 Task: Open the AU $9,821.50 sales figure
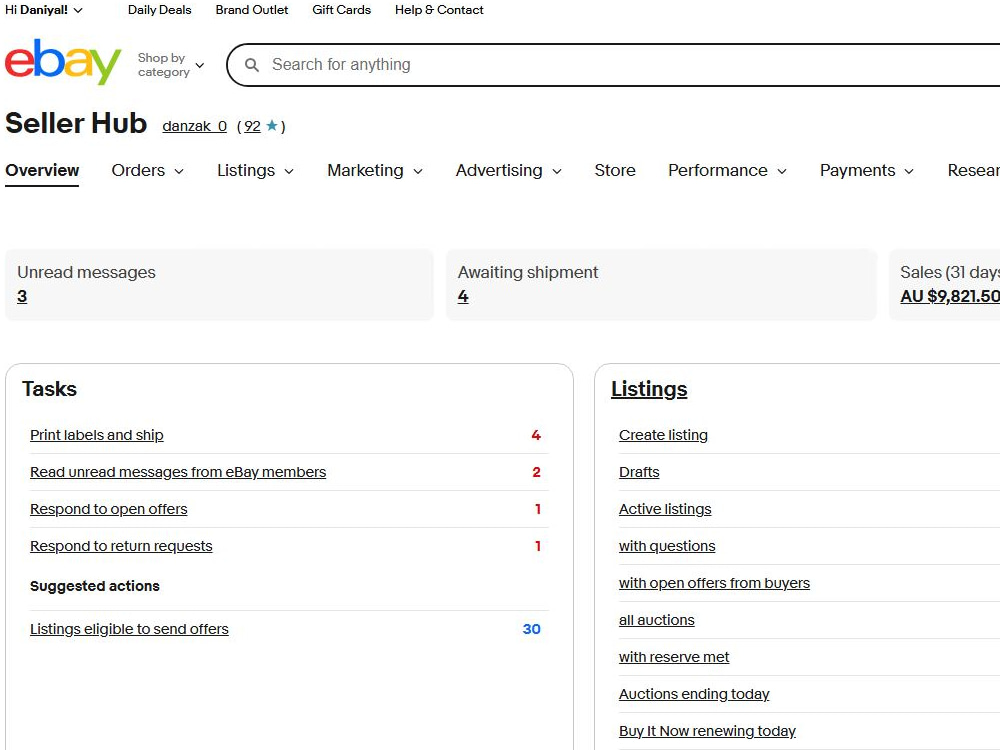(x=950, y=297)
